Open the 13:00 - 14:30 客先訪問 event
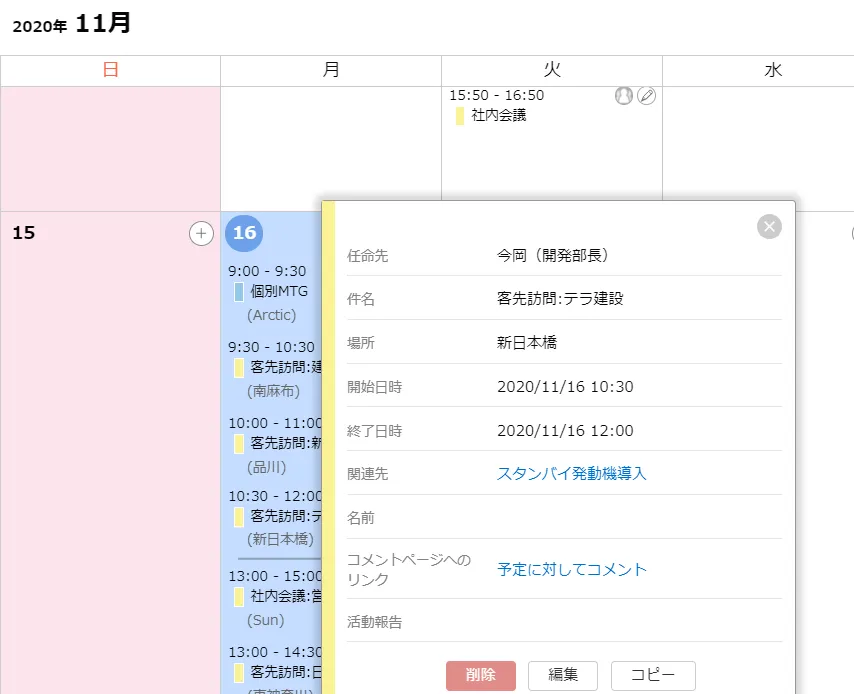 [273, 669]
